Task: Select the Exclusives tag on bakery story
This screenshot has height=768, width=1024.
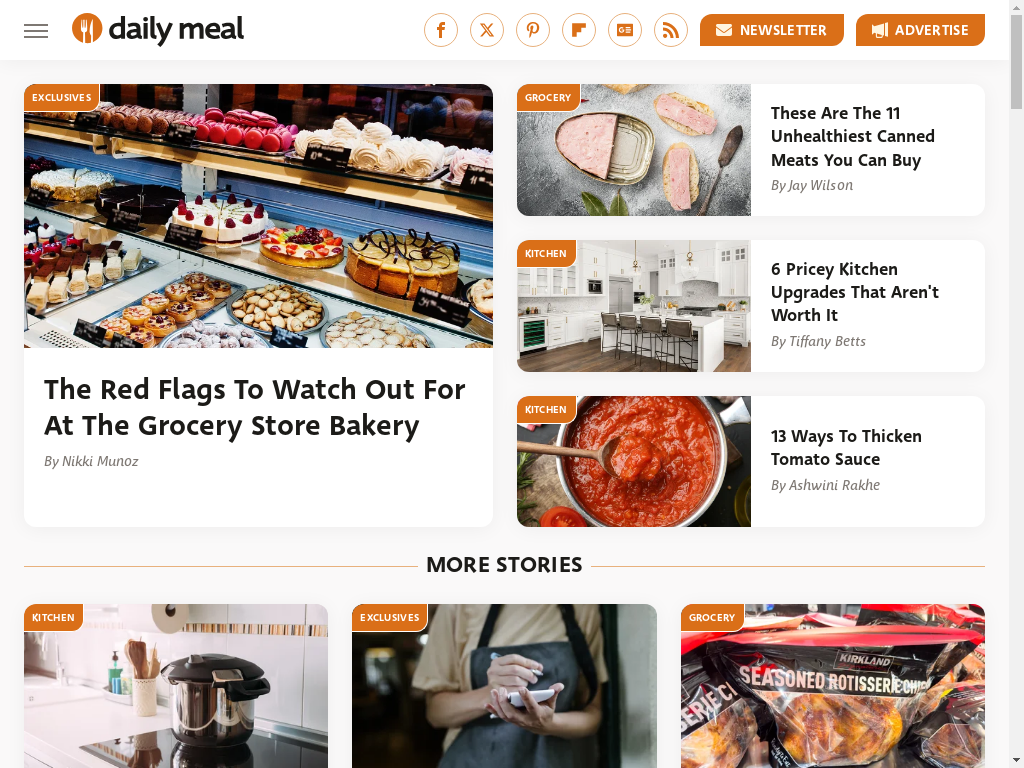Action: [x=61, y=97]
